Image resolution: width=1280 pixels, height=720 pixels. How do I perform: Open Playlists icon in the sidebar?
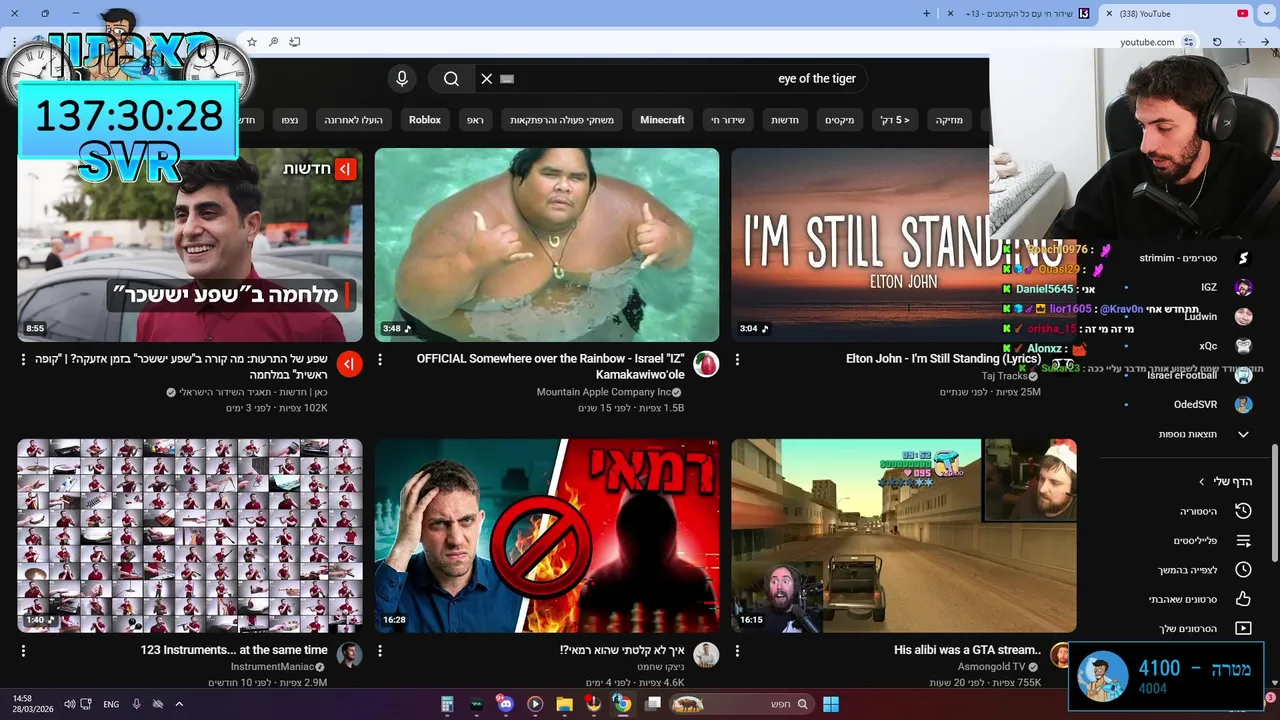(1243, 541)
